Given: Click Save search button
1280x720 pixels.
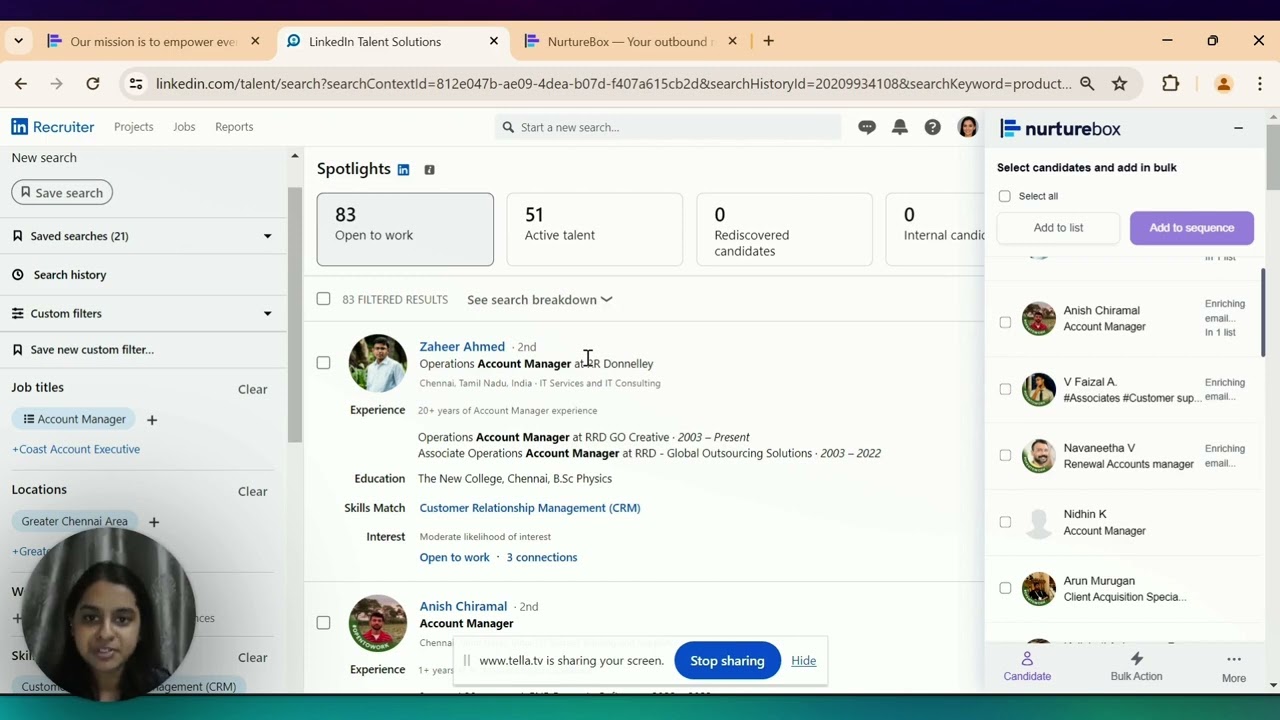Looking at the screenshot, I should point(62,192).
